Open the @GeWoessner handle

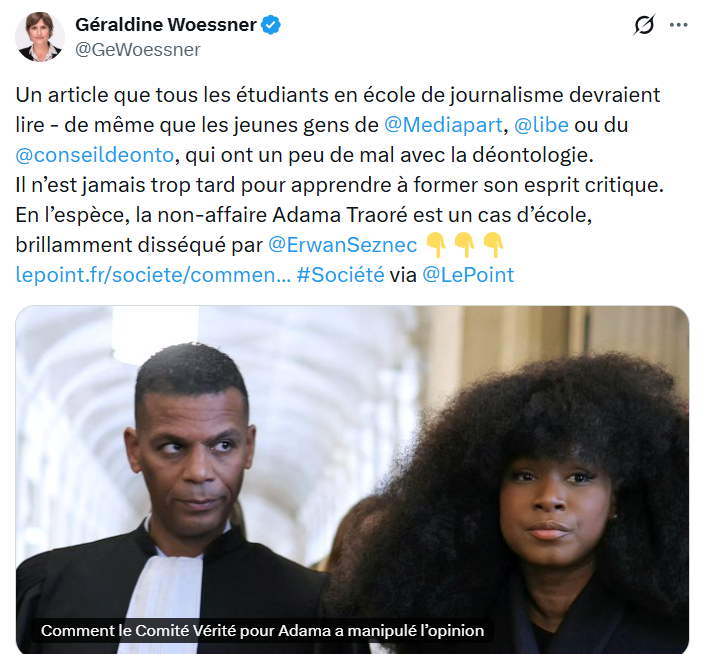pyautogui.click(x=138, y=50)
